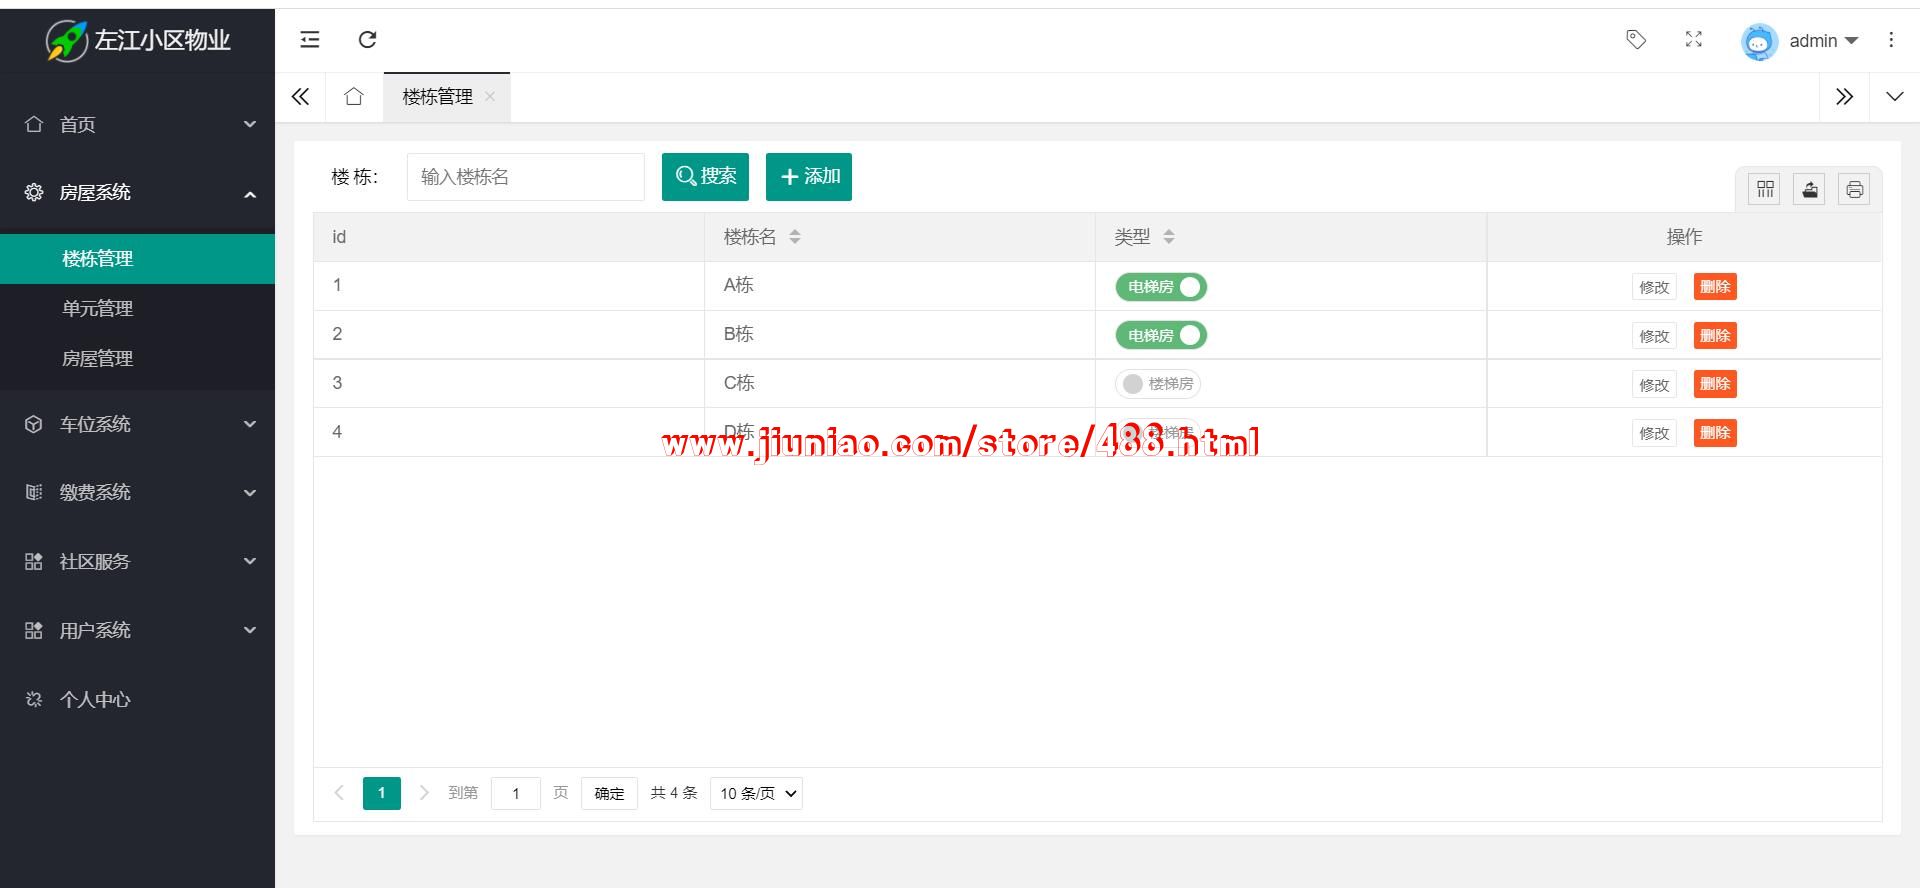The width and height of the screenshot is (1920, 888).
Task: Open the 10 条/页 page size dropdown
Action: pyautogui.click(x=756, y=794)
